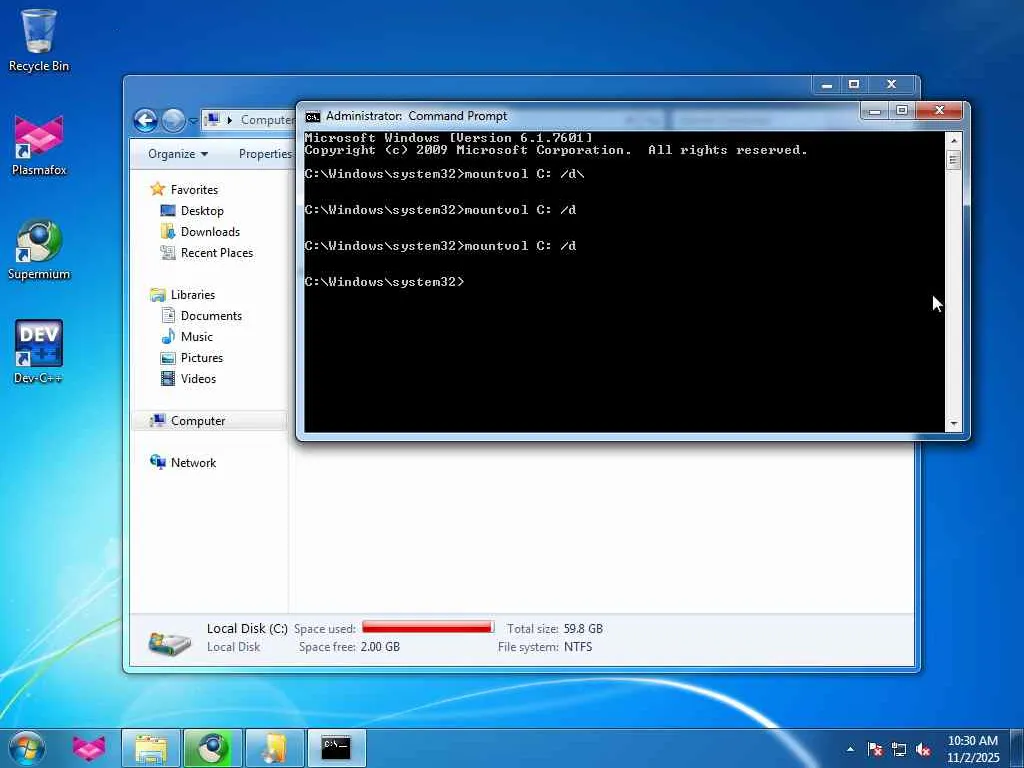This screenshot has height=768, width=1024.
Task: Click the red Space used bar
Action: 428,627
